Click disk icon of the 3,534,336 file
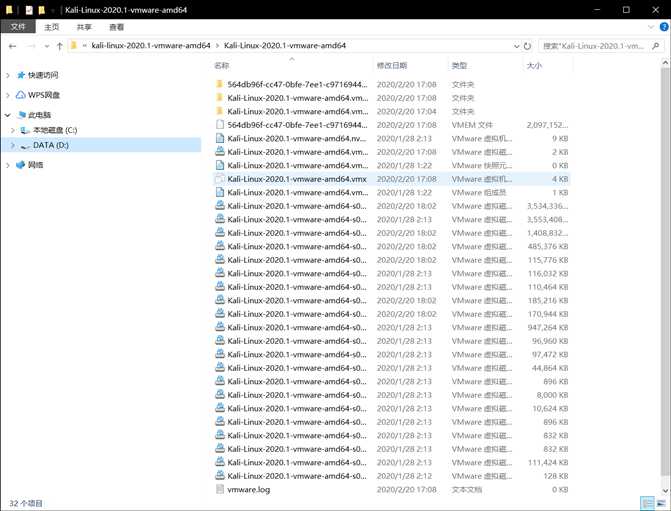This screenshot has height=511, width=671. 220,205
